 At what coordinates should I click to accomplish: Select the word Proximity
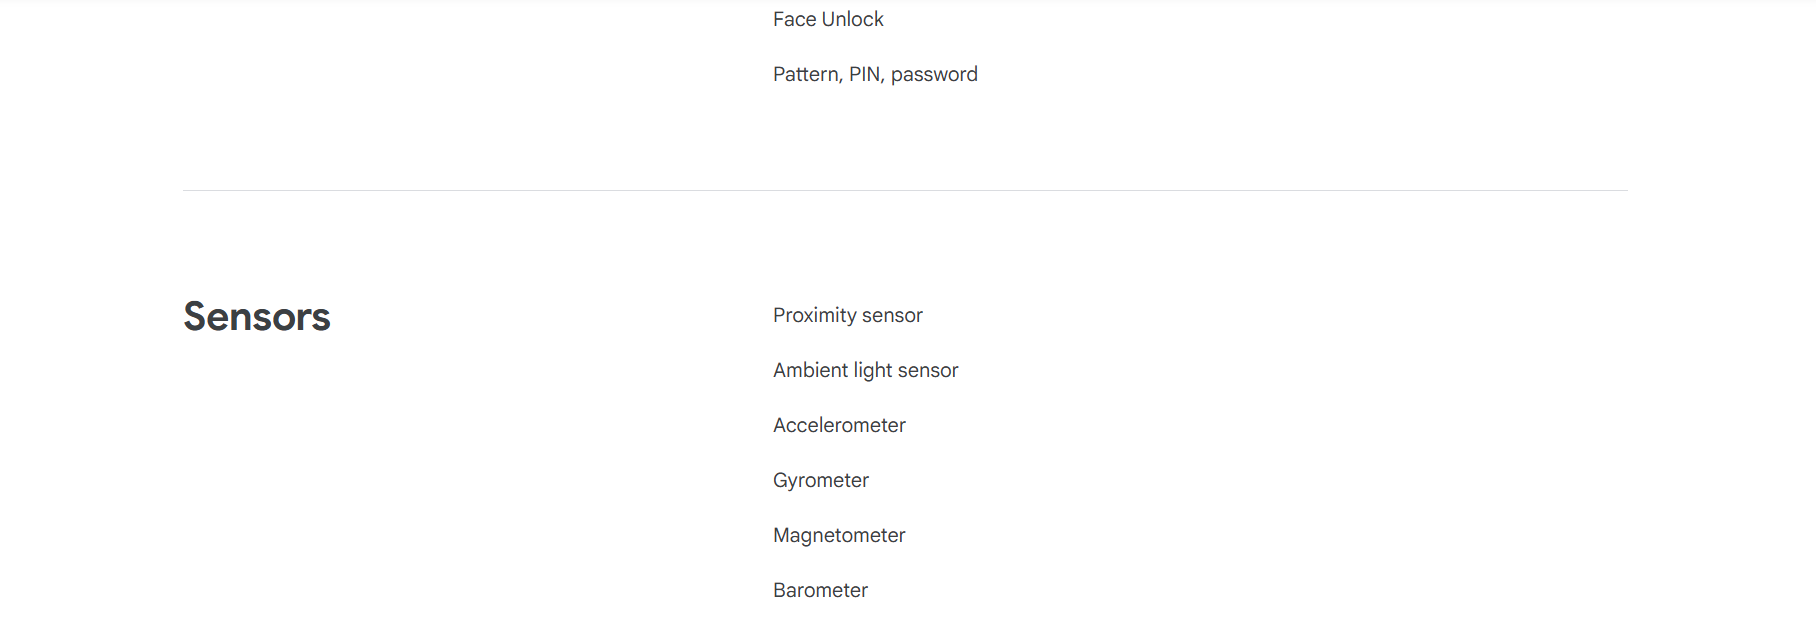coord(814,316)
